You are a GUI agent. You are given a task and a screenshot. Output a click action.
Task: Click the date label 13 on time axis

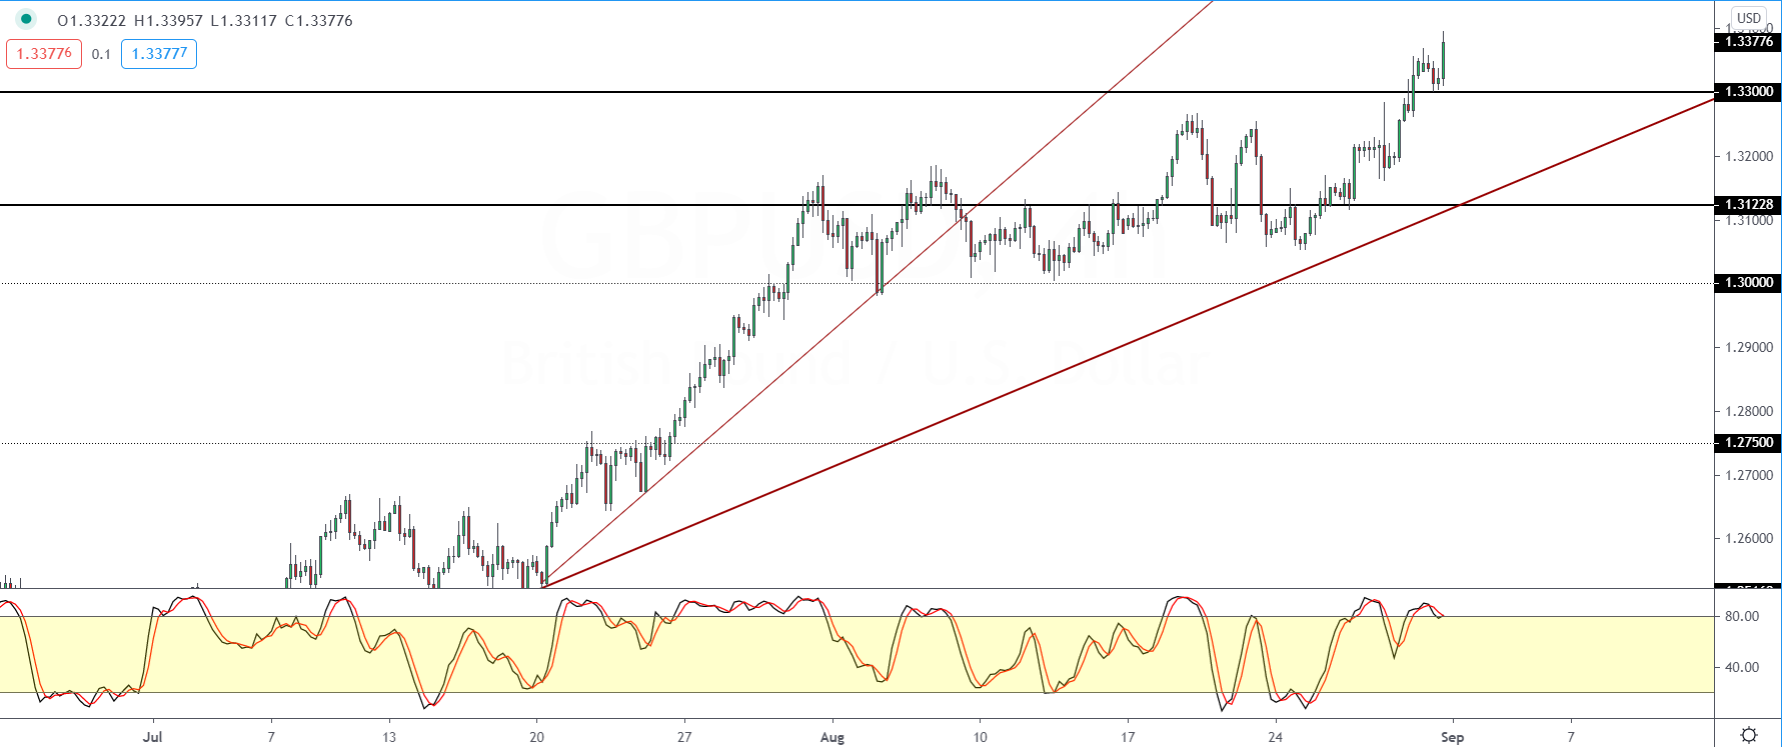[389, 737]
